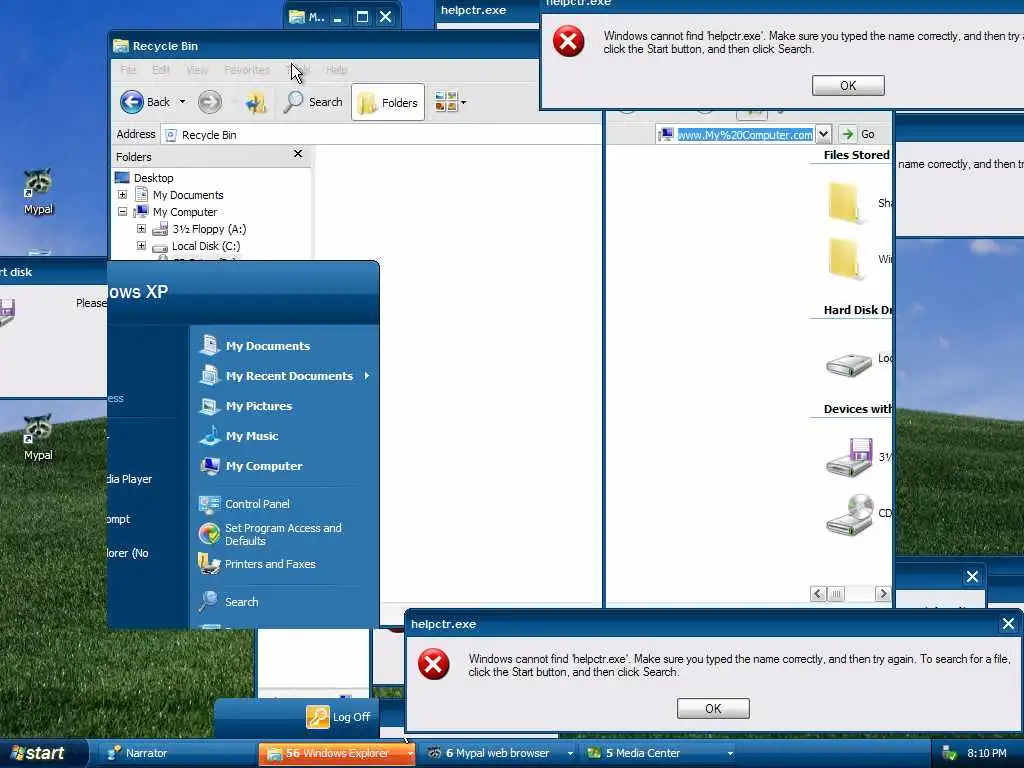Open View menu in Recycle Bin window
Image resolution: width=1024 pixels, height=768 pixels.
point(197,70)
